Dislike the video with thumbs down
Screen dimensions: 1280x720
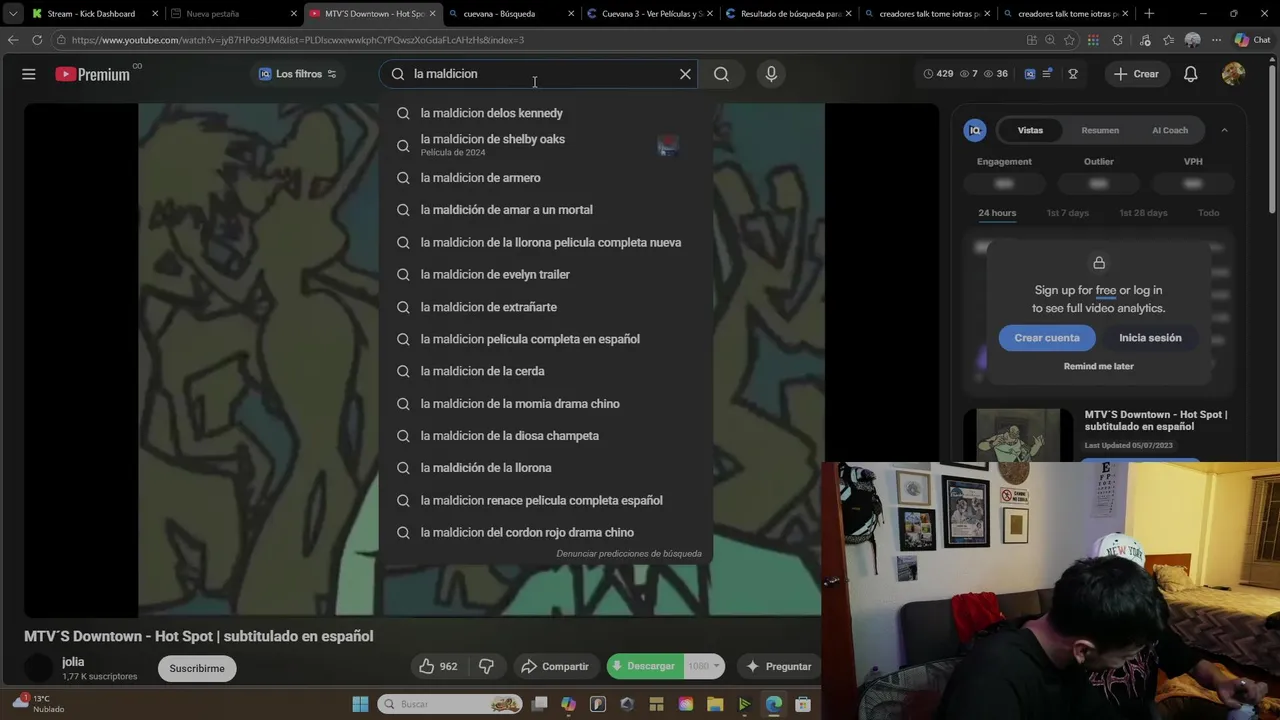coord(486,666)
